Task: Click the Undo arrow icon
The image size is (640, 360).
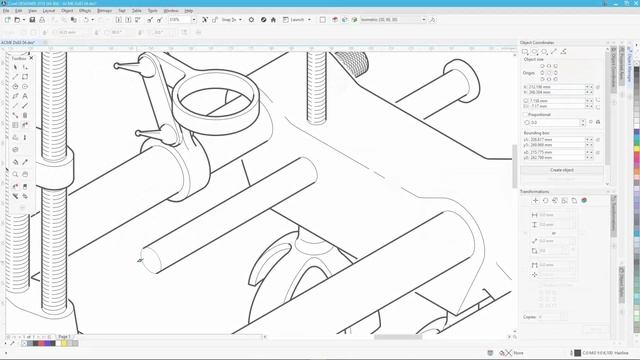Action: pos(86,20)
